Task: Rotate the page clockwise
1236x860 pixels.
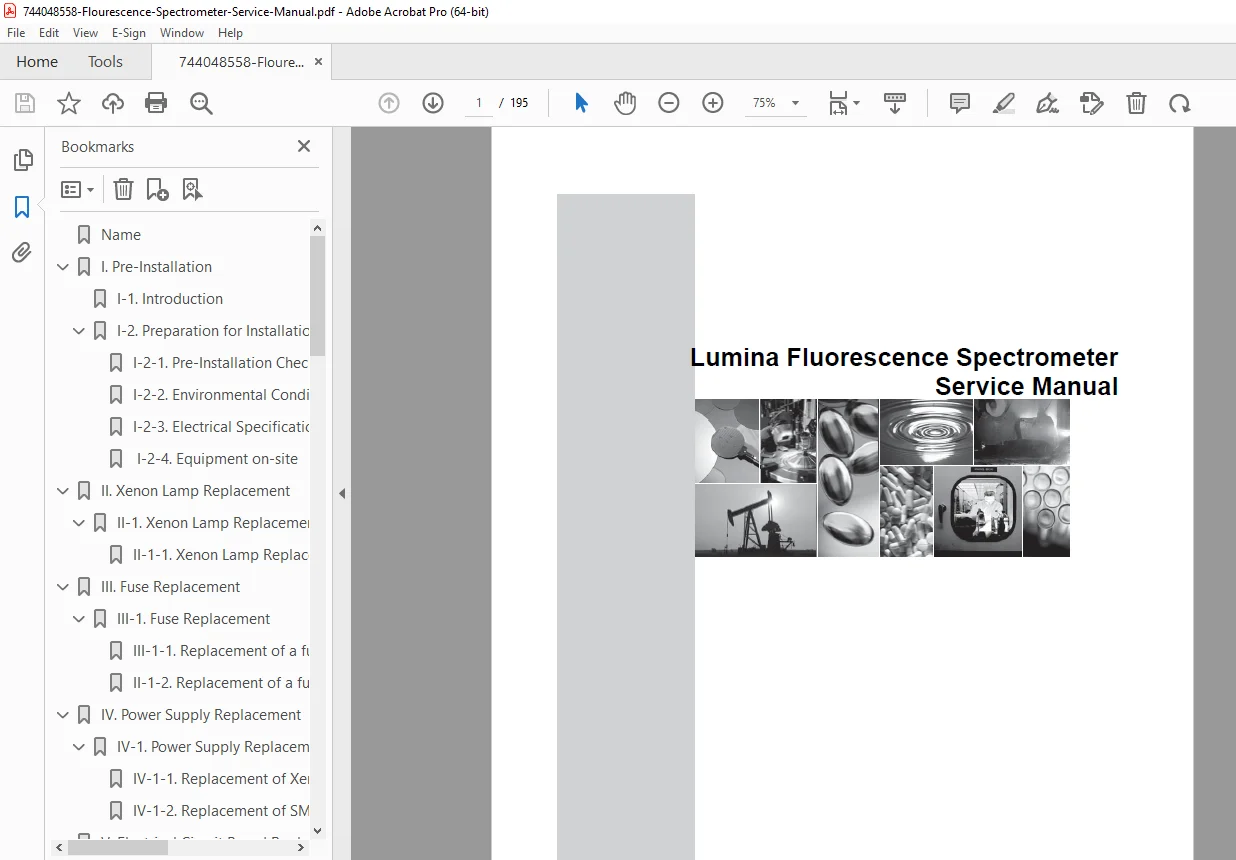Action: [x=1180, y=103]
